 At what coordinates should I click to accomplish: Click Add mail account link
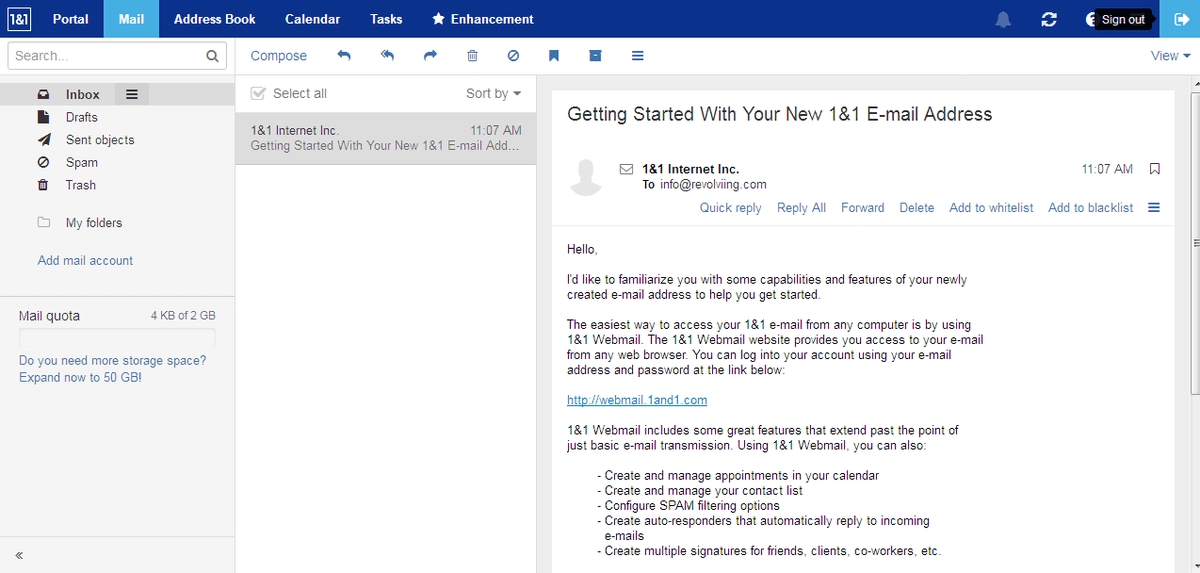coord(85,260)
